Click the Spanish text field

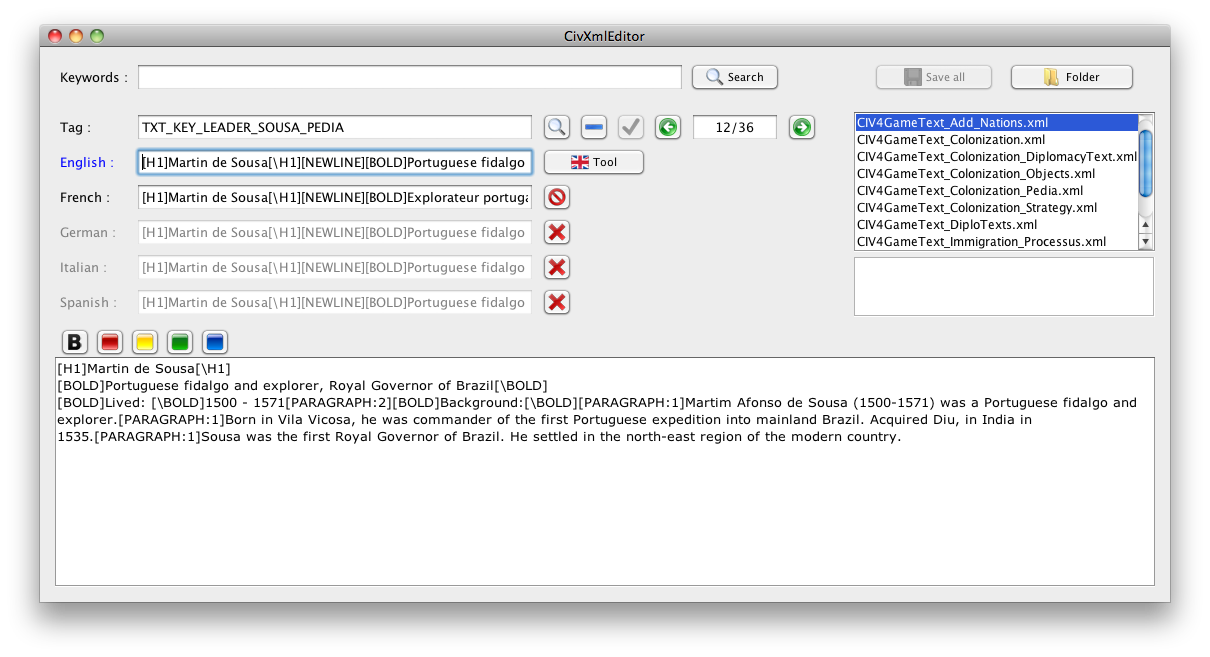coord(335,302)
